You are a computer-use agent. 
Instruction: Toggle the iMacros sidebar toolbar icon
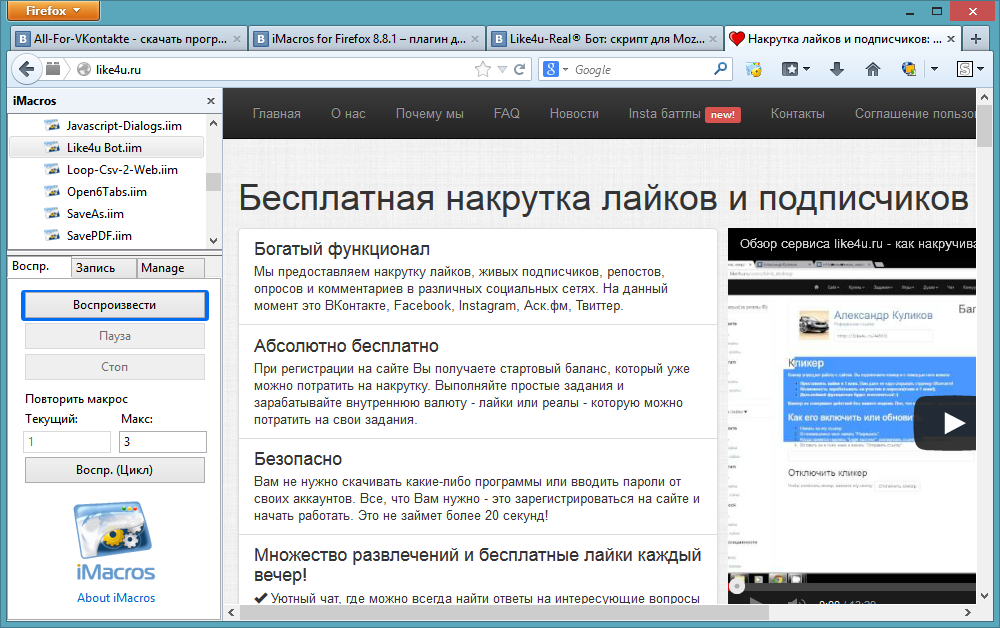tap(754, 69)
